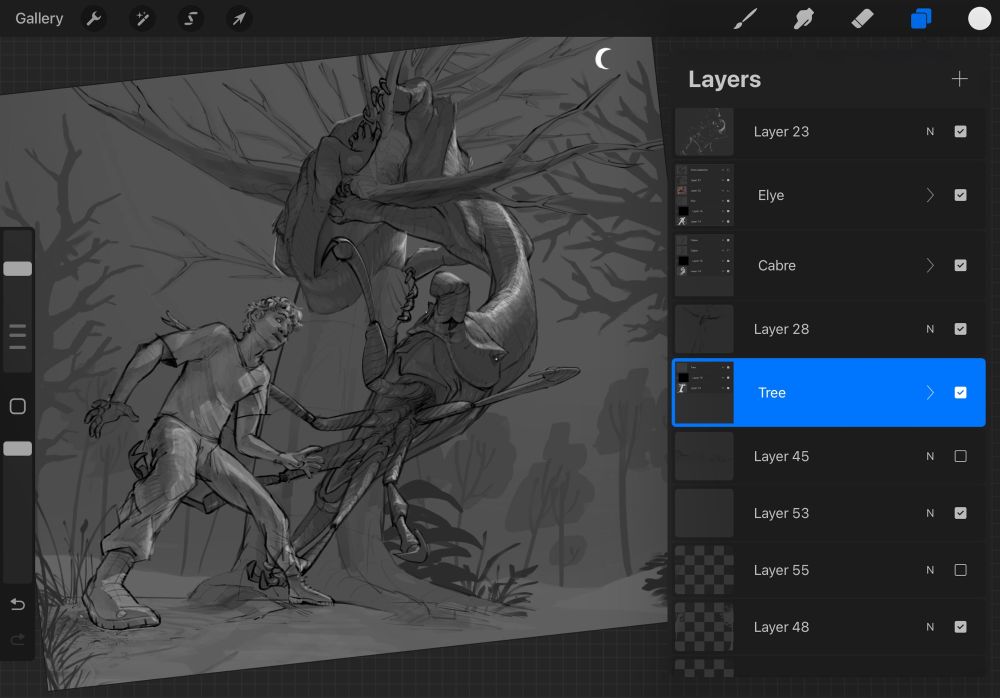Select the Eraser tool
The width and height of the screenshot is (1000, 698).
tap(861, 19)
